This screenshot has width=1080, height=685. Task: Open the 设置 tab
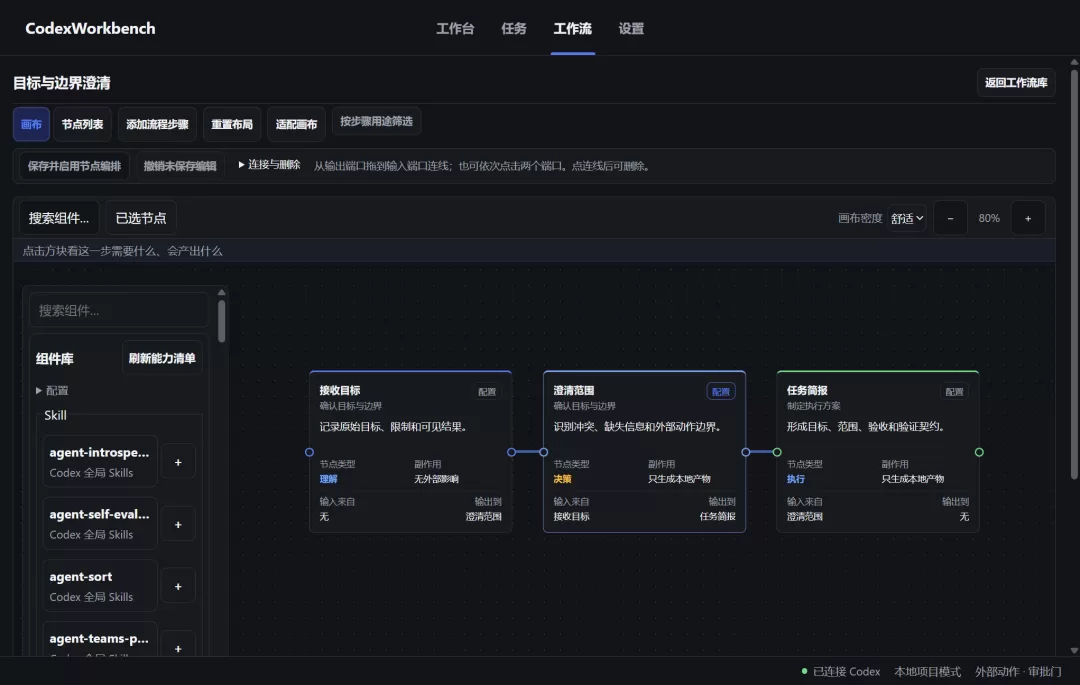(x=630, y=28)
